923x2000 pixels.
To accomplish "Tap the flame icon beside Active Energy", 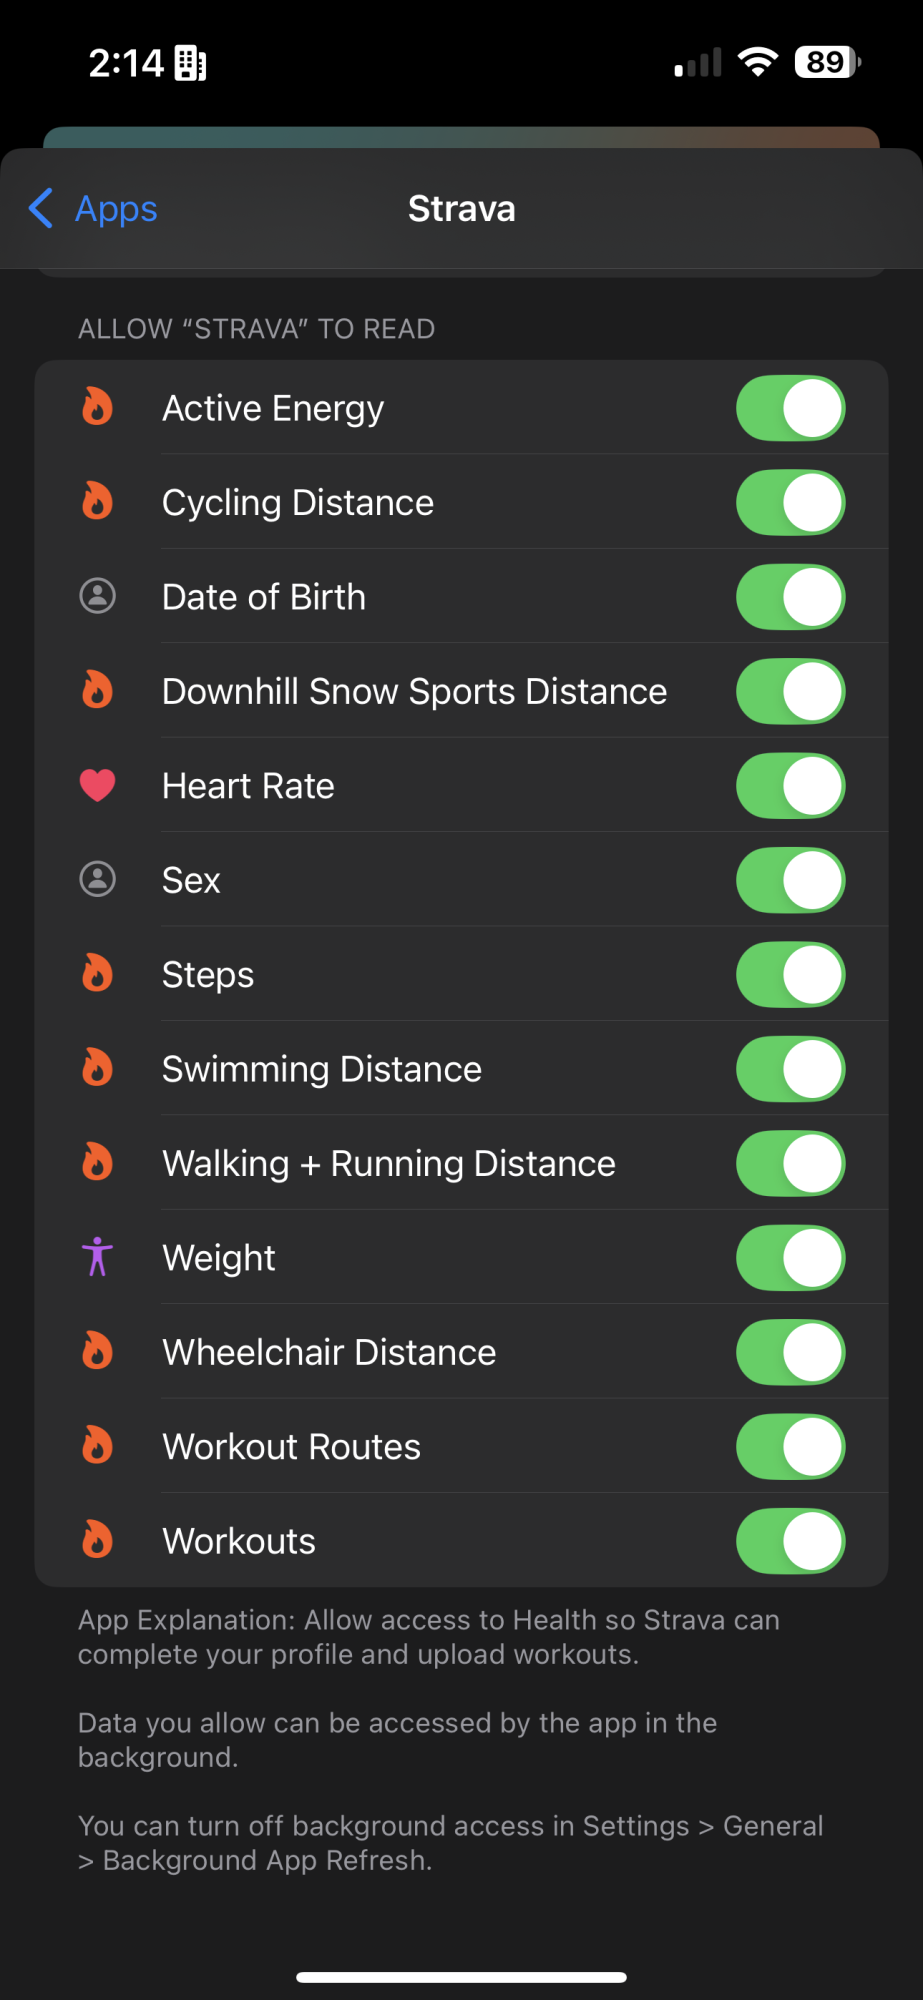I will [97, 407].
